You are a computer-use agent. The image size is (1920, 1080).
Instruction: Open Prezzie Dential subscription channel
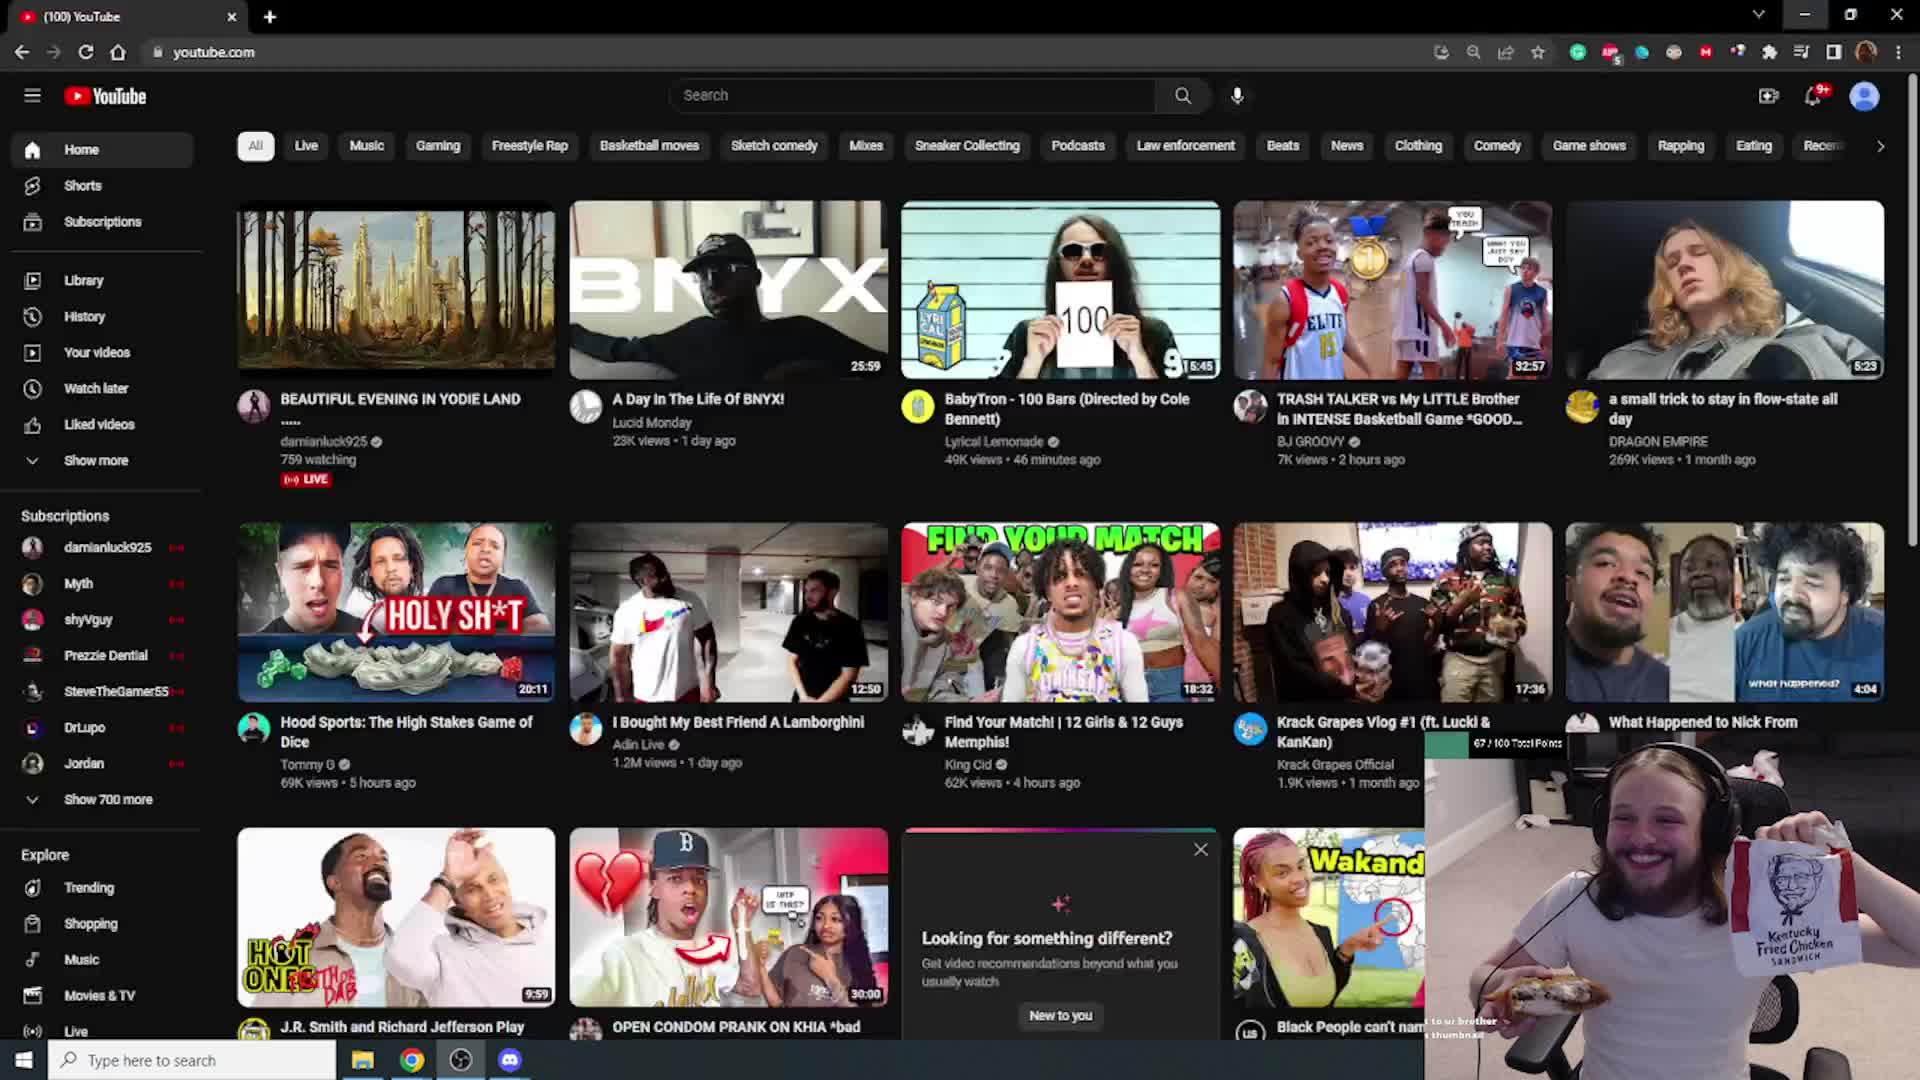pyautogui.click(x=100, y=656)
